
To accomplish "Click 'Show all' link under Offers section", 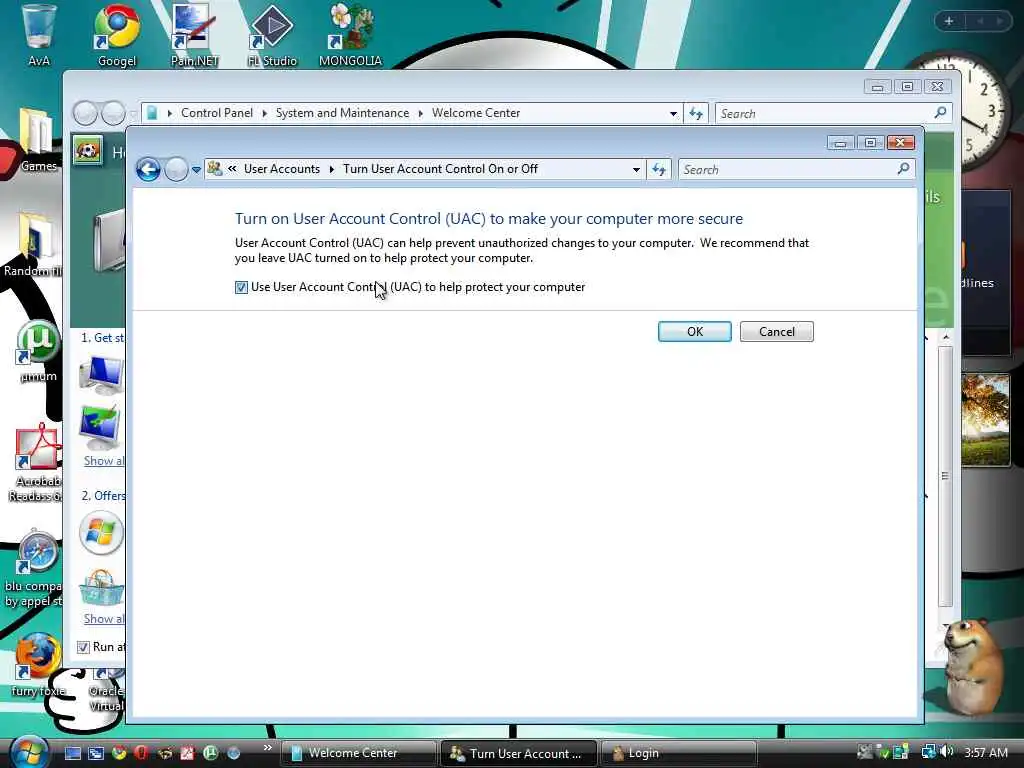I will coord(104,619).
